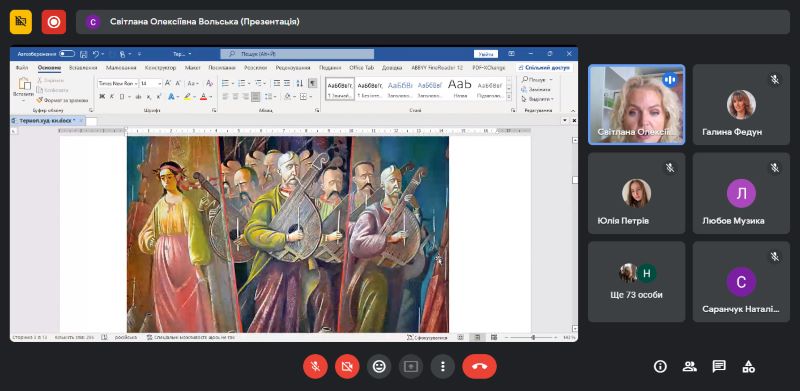This screenshot has height=391, width=800.
Task: Open the emoji reactions button
Action: [x=379, y=366]
